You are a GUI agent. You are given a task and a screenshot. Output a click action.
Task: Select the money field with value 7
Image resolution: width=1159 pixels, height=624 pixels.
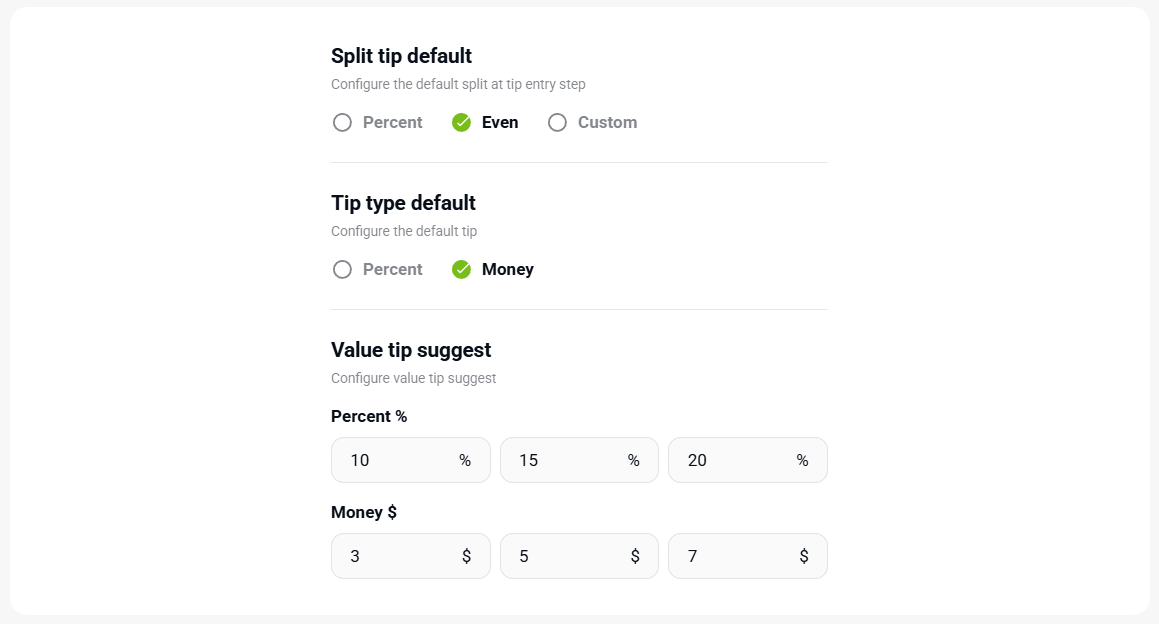point(733,556)
